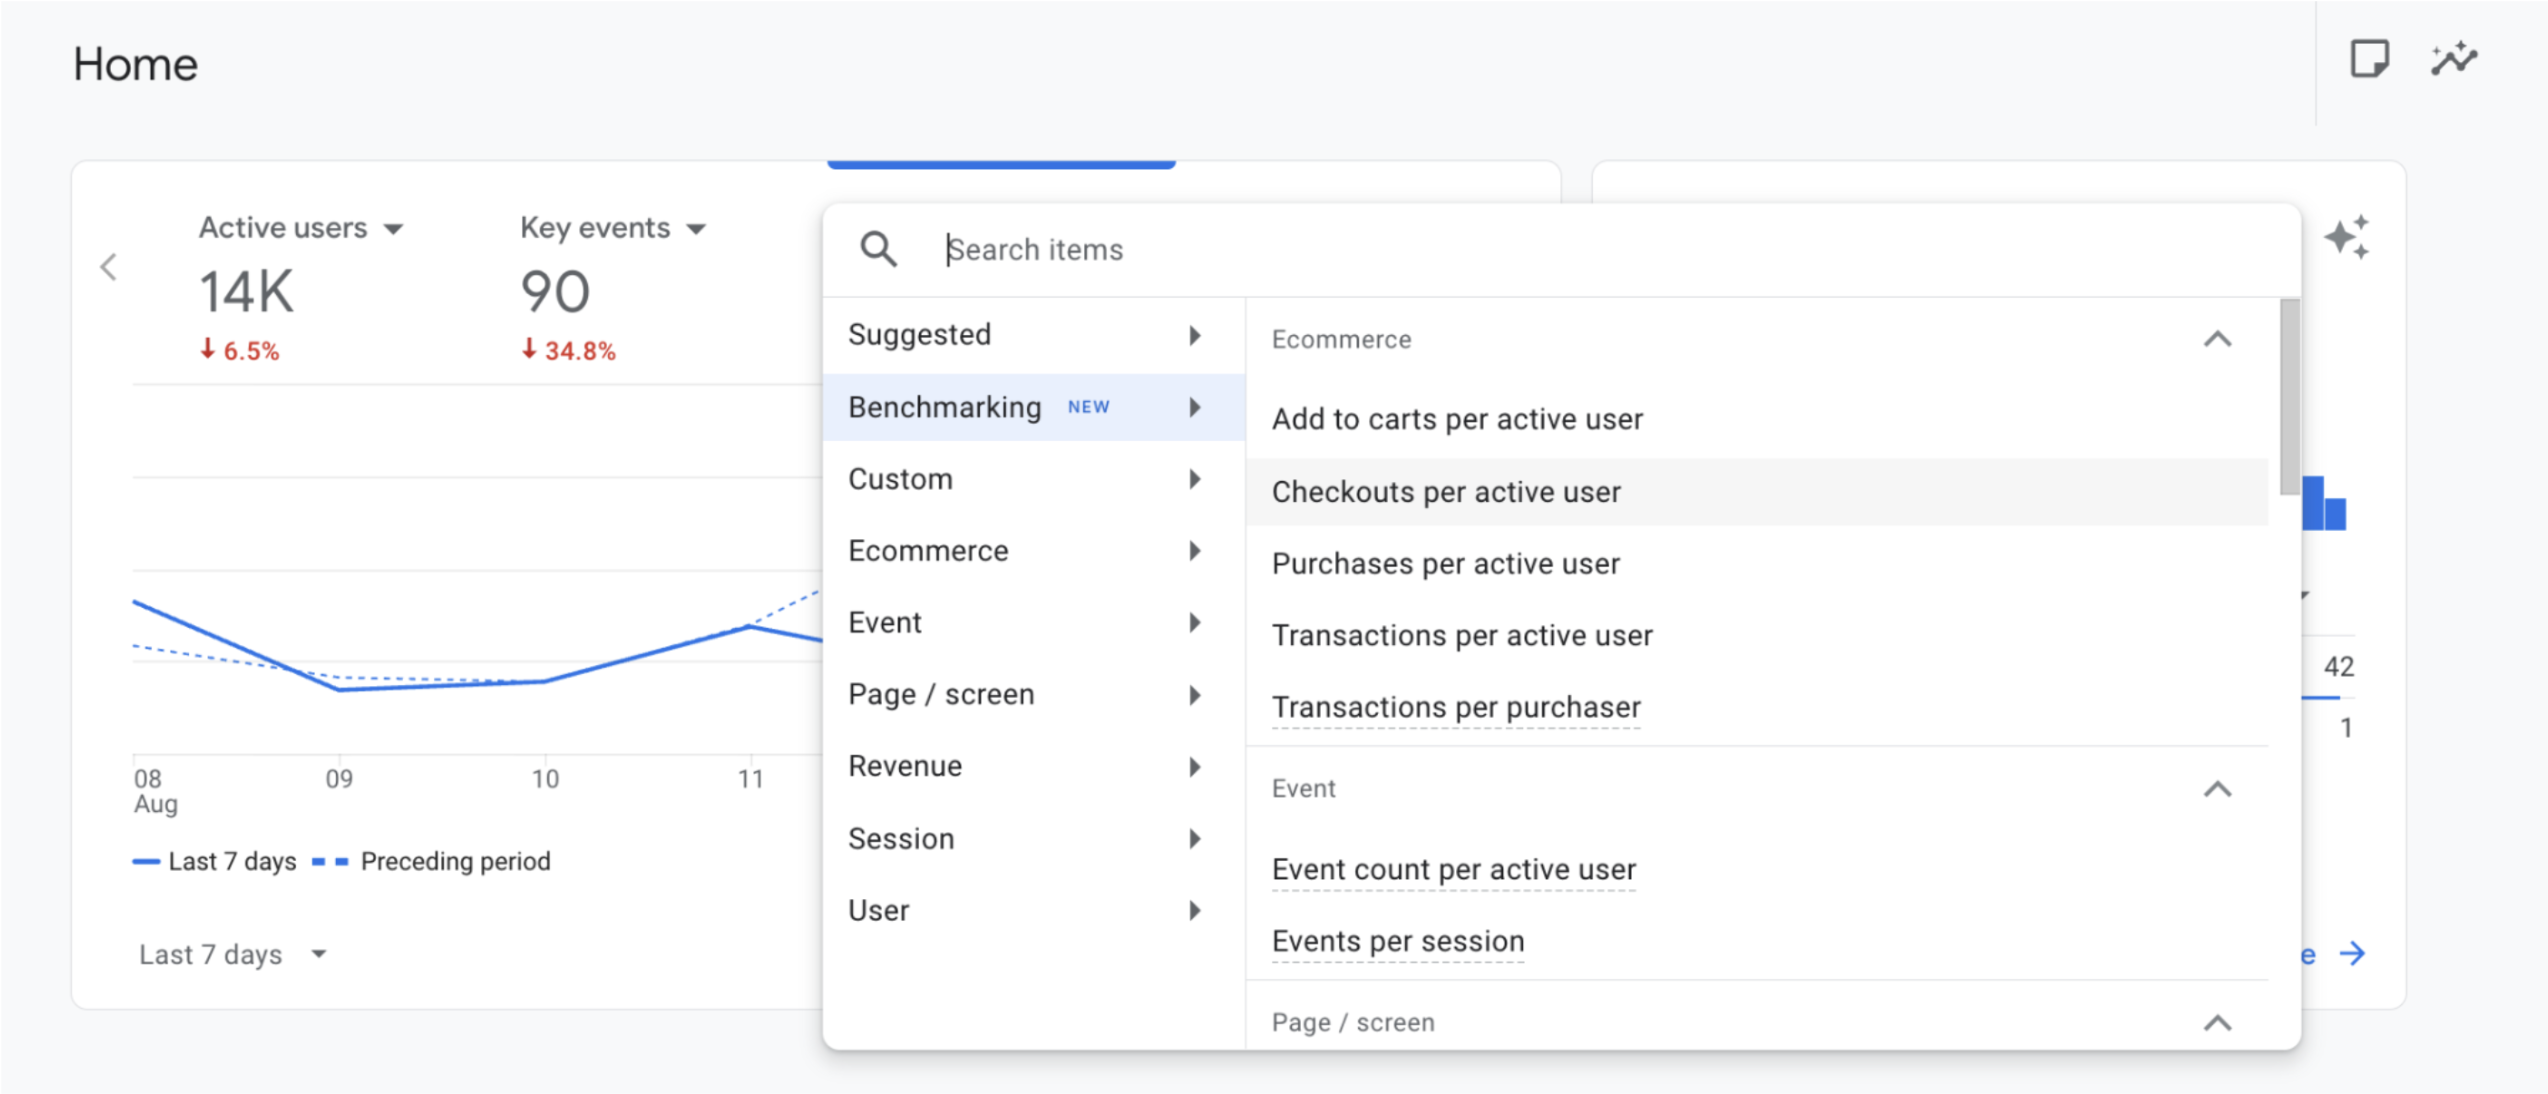Viewport: 2548px width, 1094px height.
Task: Collapse the Ecommerce section chevron
Action: click(x=2217, y=339)
